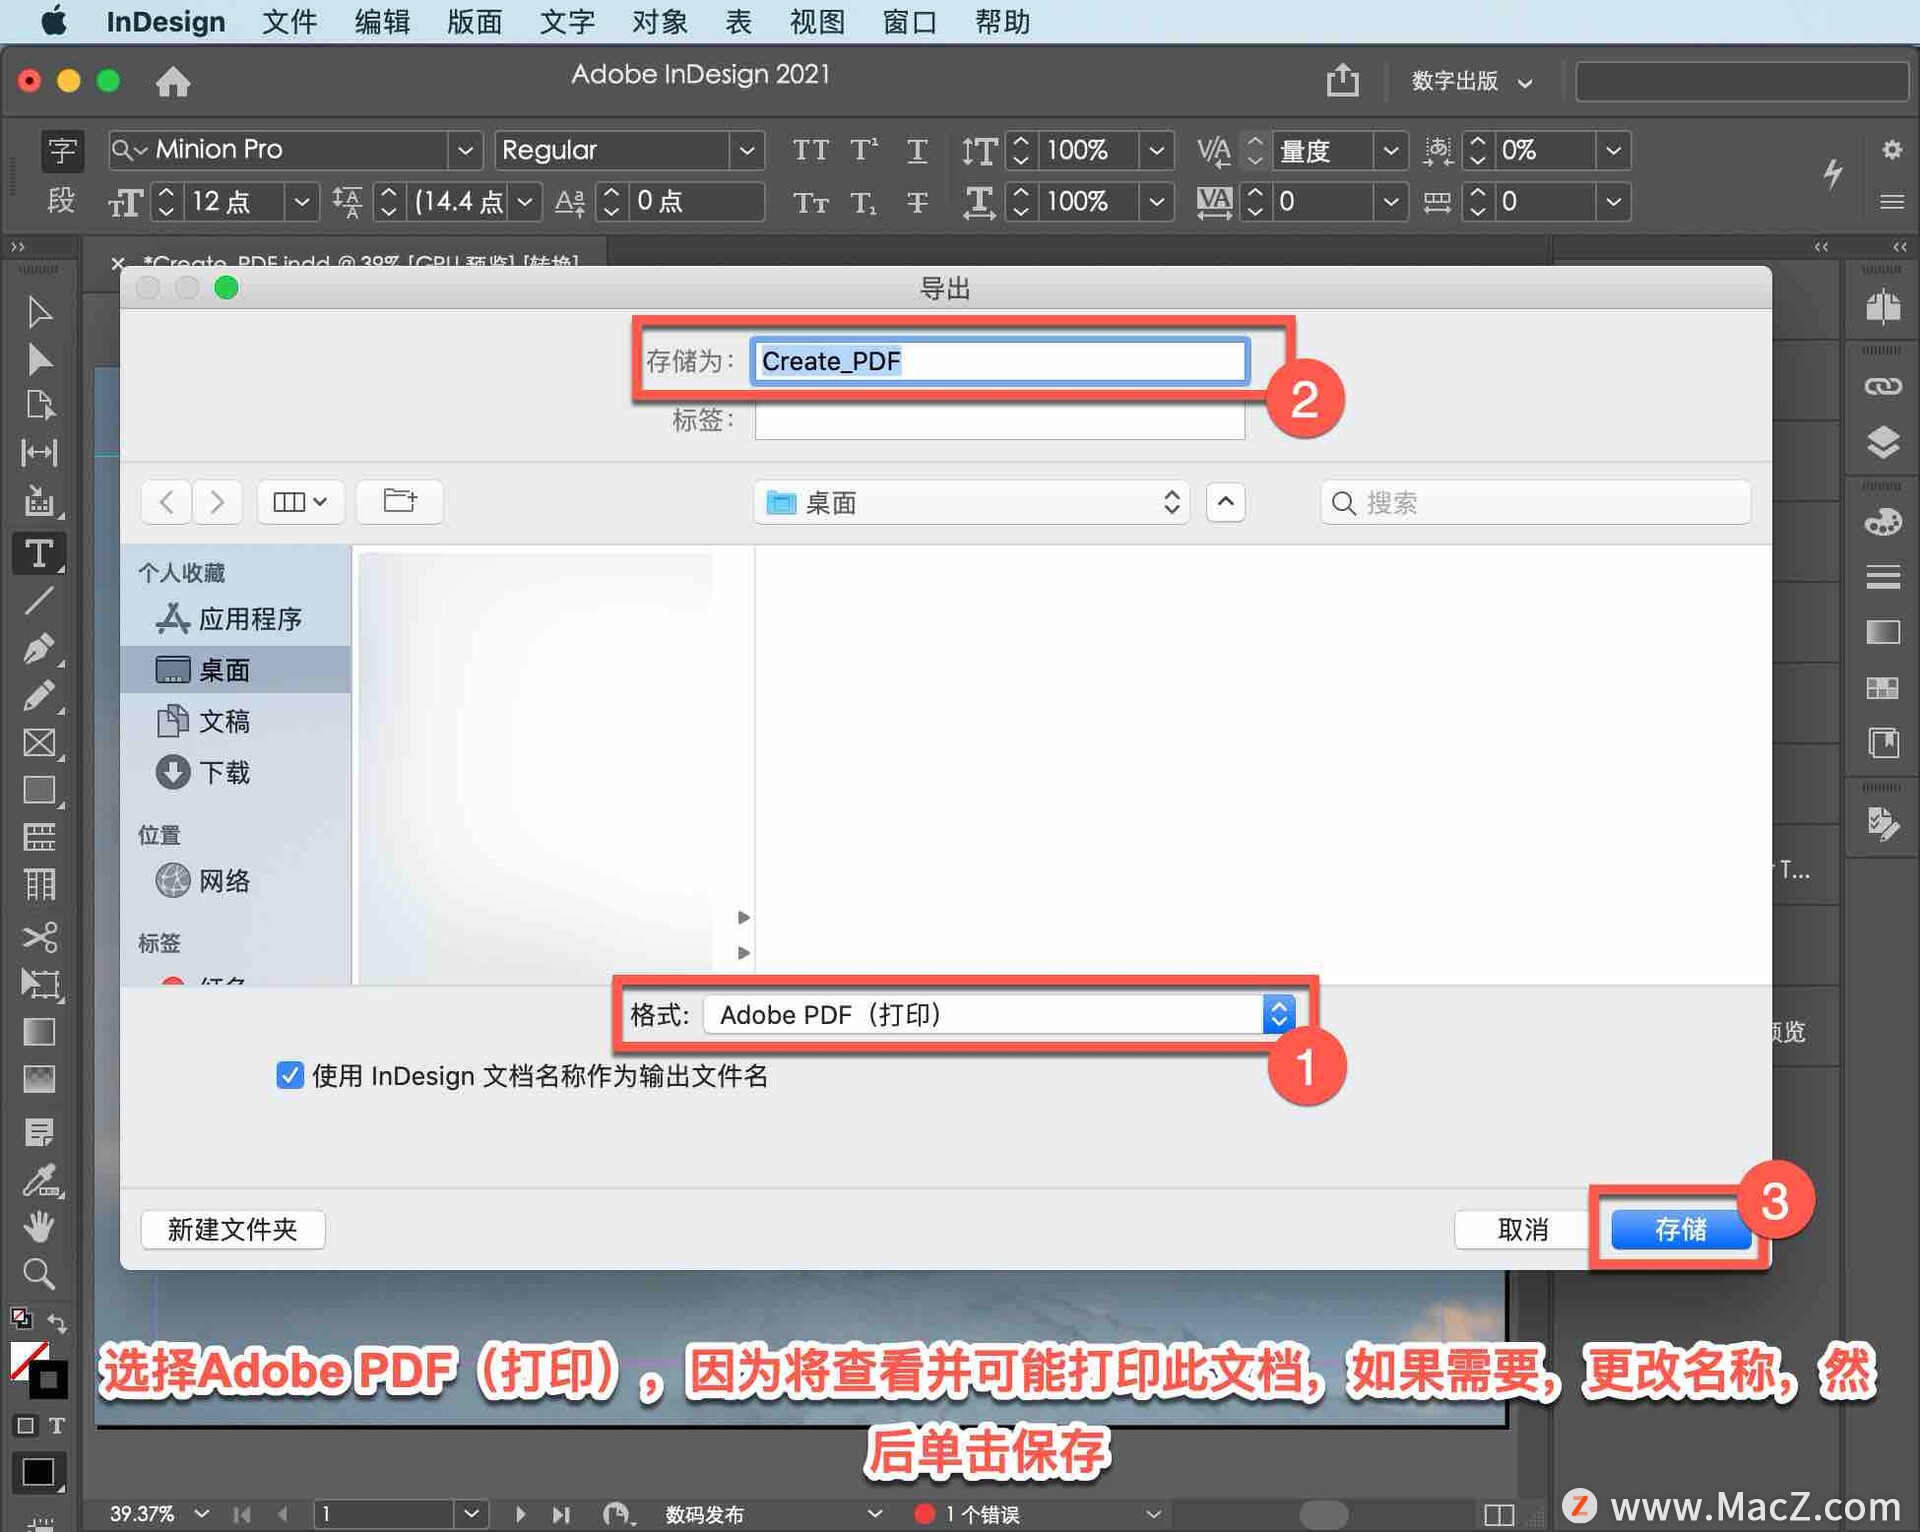Create new folder icon in dialog toolbar

click(x=400, y=501)
